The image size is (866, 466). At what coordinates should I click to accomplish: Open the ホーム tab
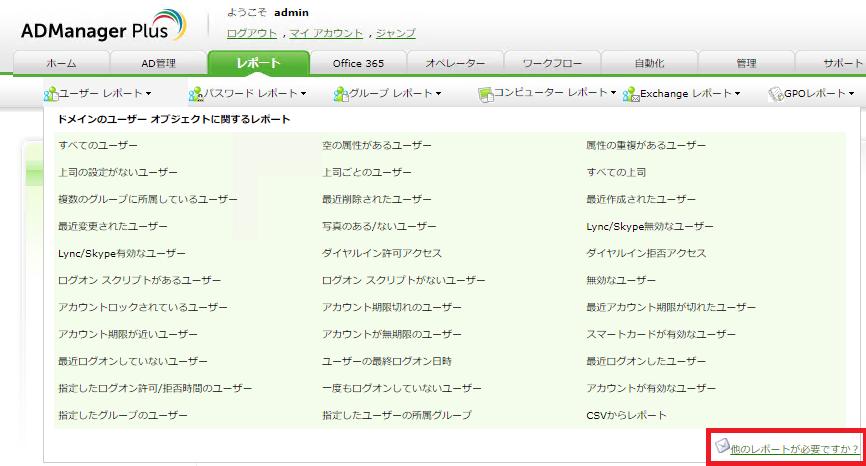coord(61,63)
